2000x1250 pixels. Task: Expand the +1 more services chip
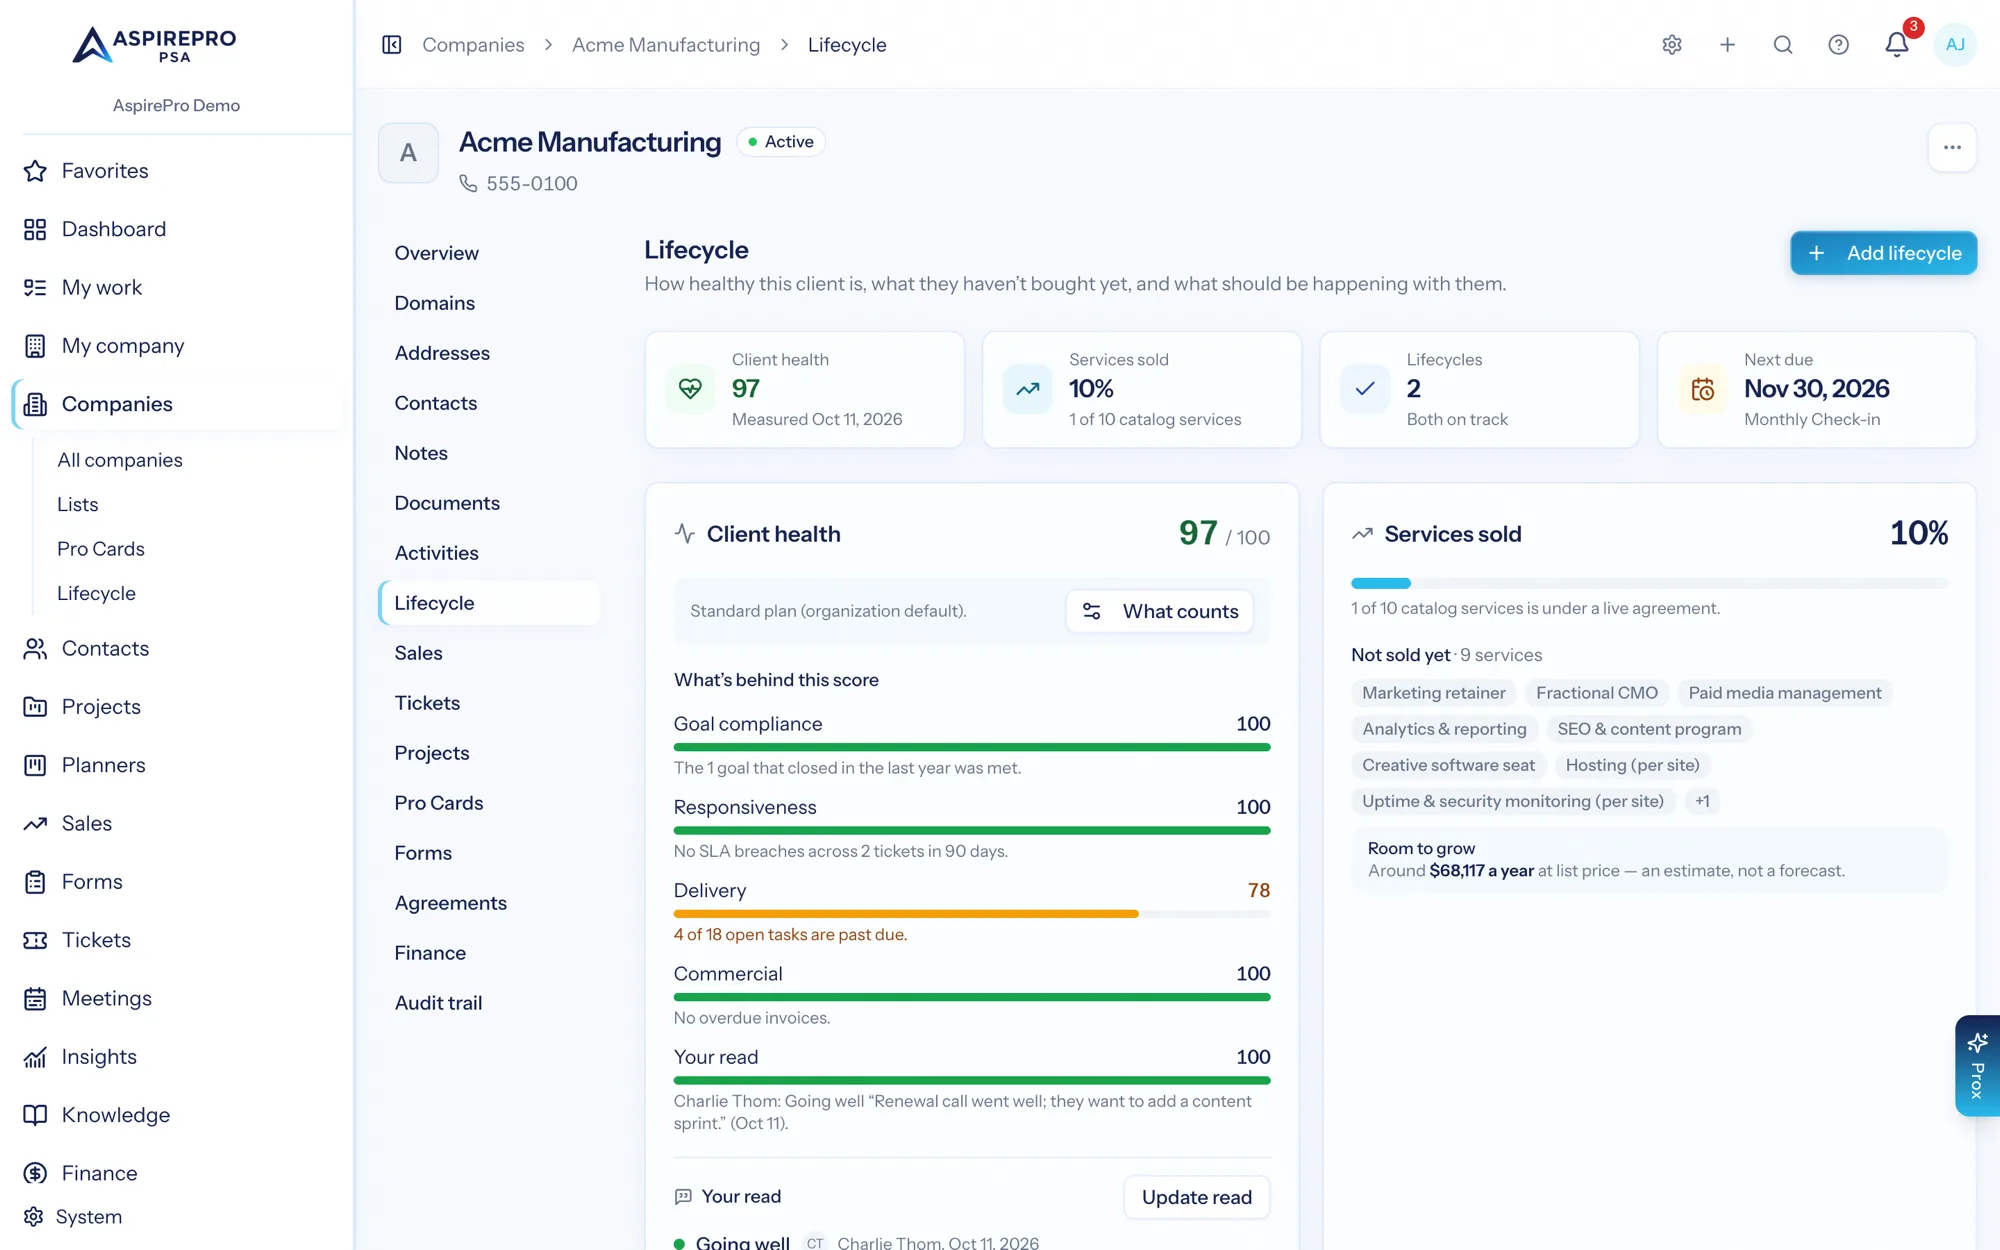[1702, 801]
